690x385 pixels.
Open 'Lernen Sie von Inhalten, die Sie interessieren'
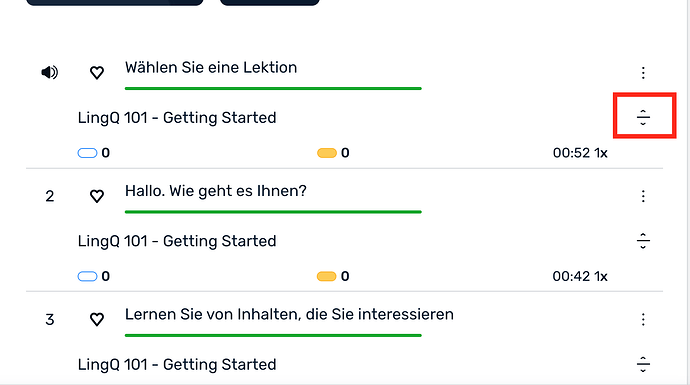(x=289, y=314)
